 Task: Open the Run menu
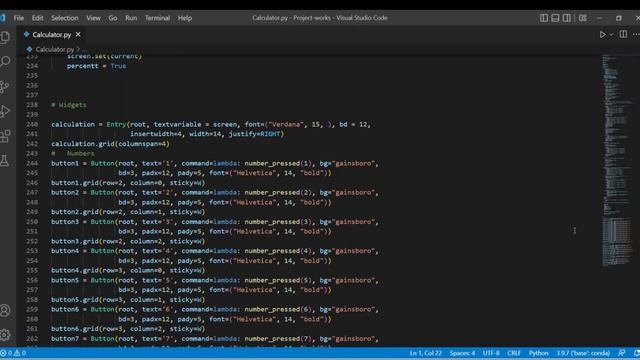(131, 18)
